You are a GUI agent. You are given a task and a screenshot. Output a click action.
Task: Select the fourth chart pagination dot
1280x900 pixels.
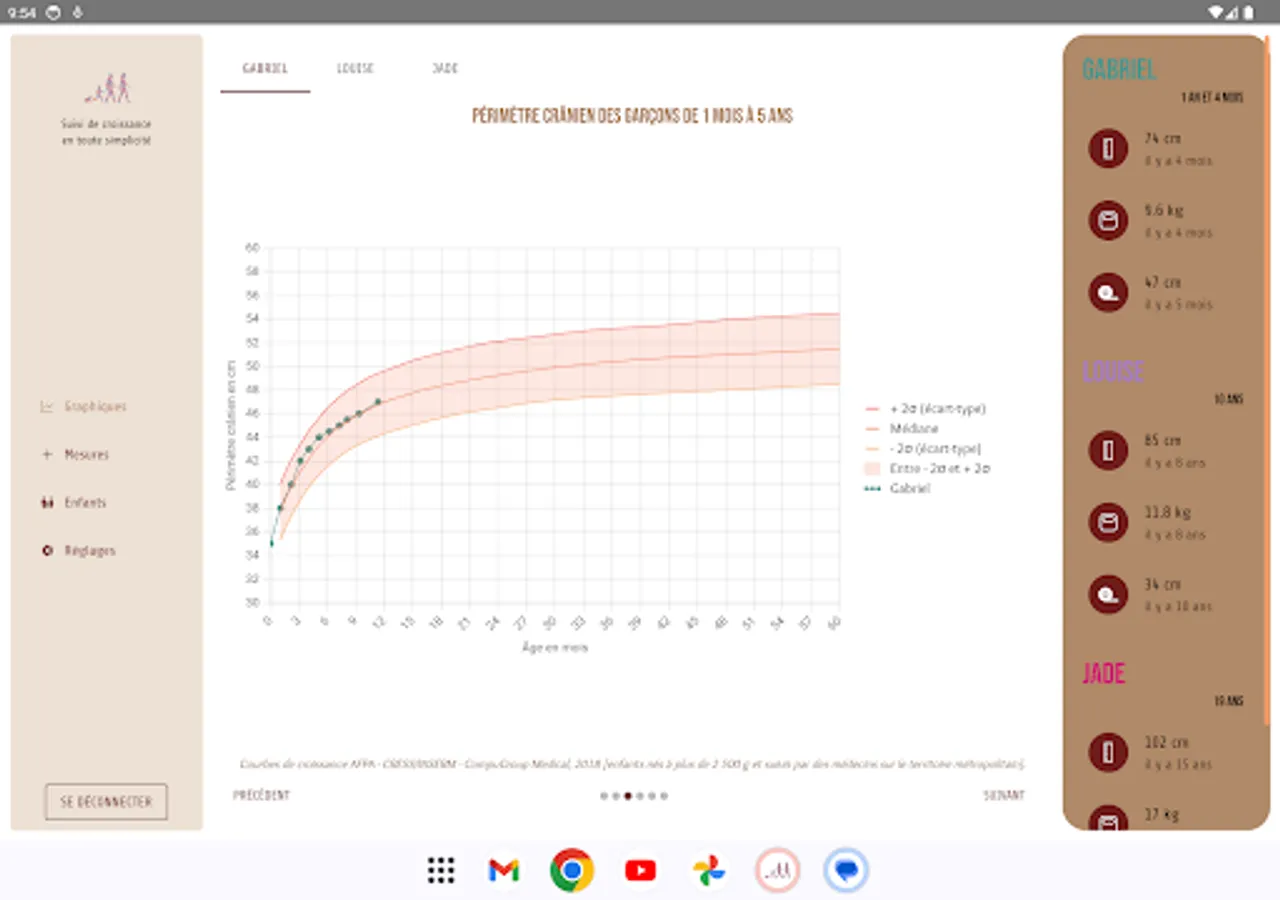[640, 797]
